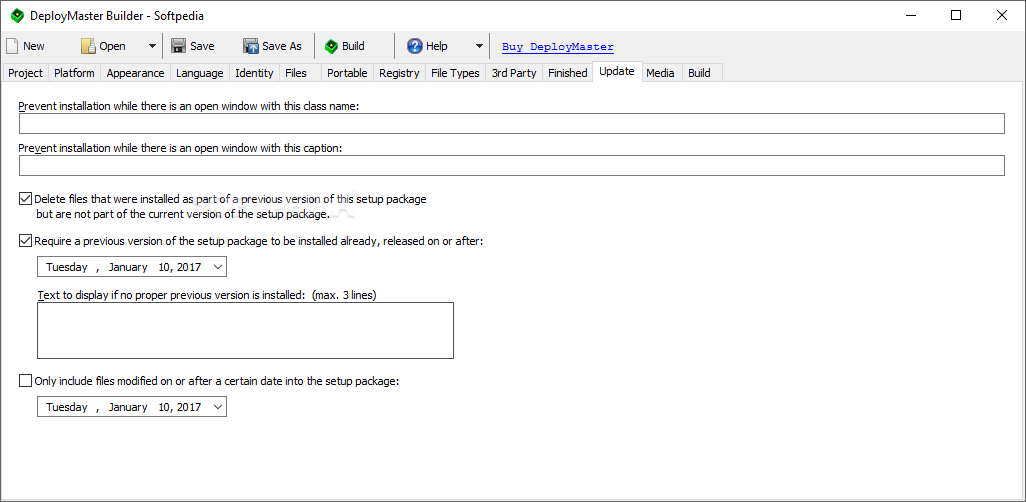Open the Appearance tab
Screen dimensions: 1026x502
(x=135, y=73)
